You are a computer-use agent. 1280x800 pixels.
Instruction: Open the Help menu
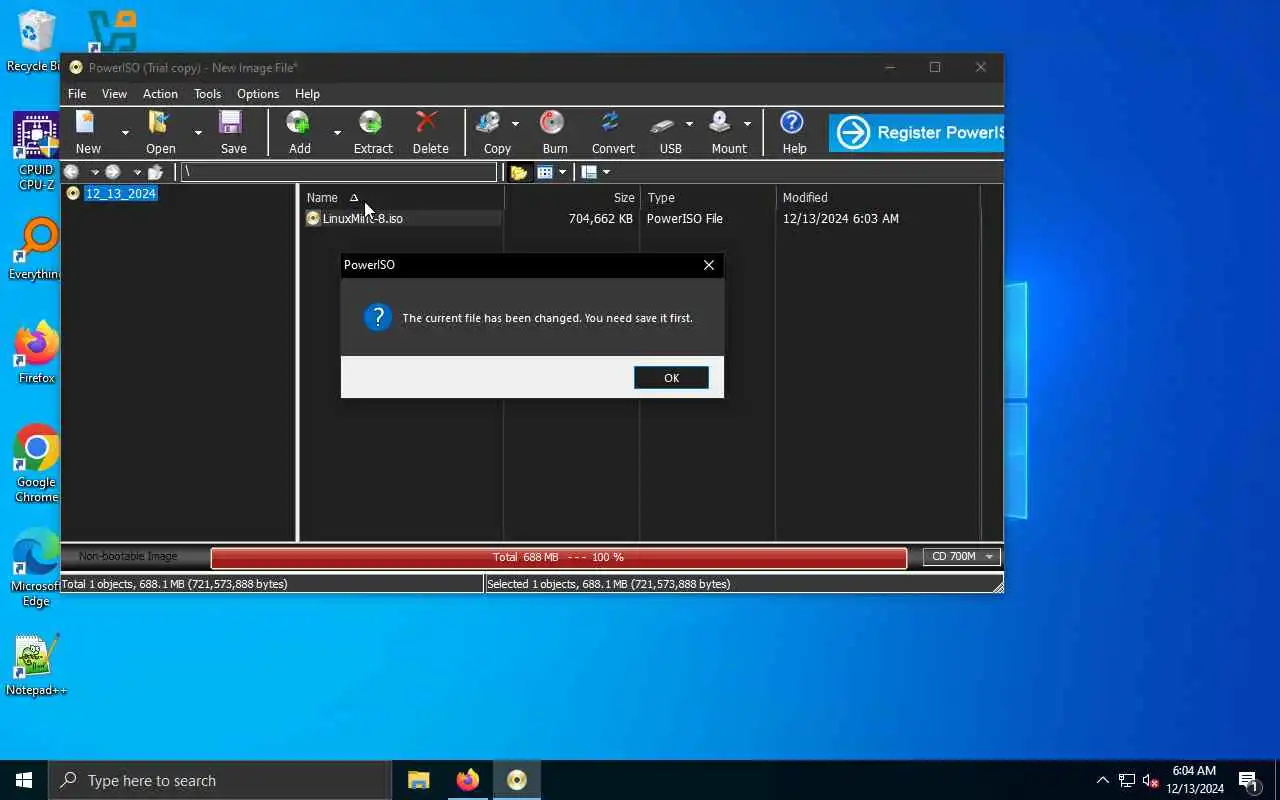pyautogui.click(x=307, y=94)
